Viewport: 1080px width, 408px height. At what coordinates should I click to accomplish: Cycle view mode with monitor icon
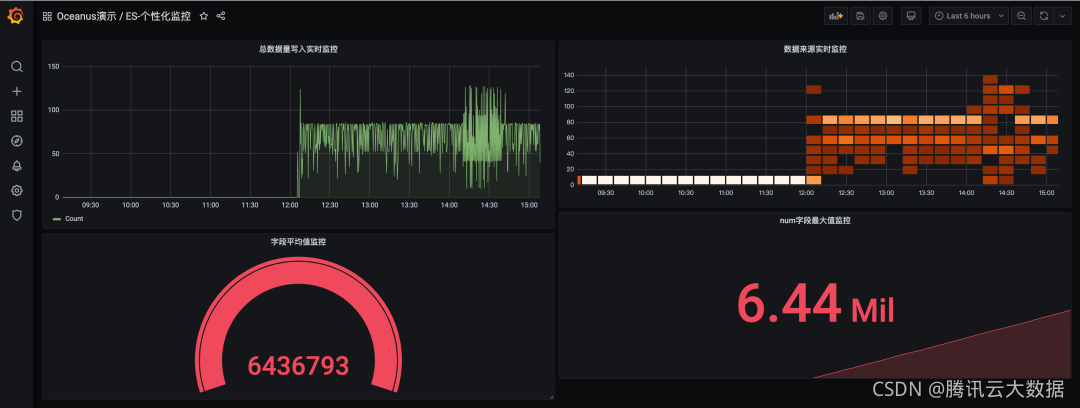pos(911,16)
